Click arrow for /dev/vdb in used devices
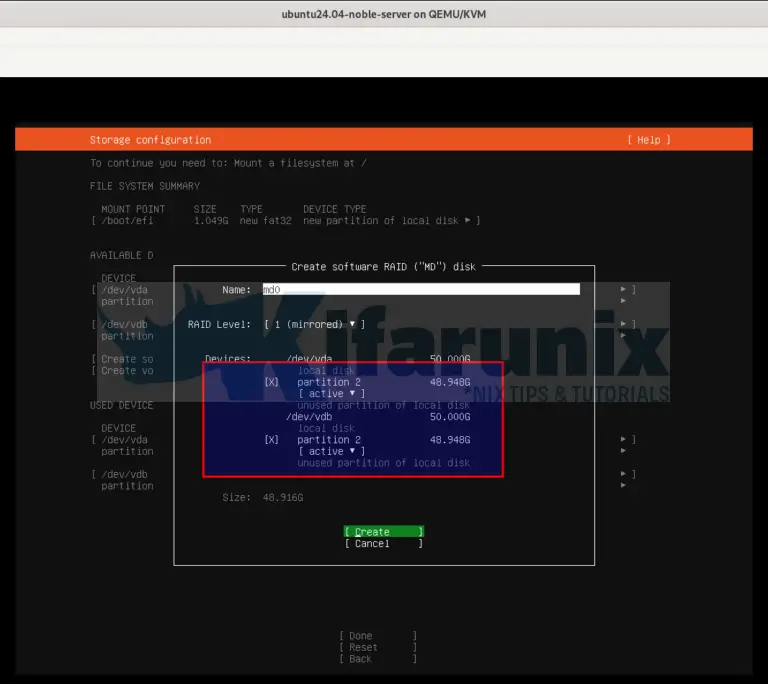 point(625,474)
